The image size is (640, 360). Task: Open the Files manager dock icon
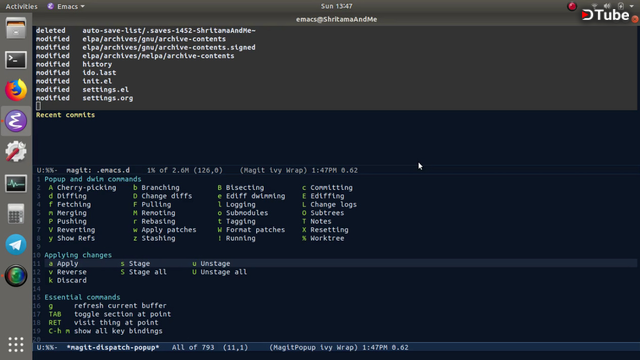click(16, 29)
